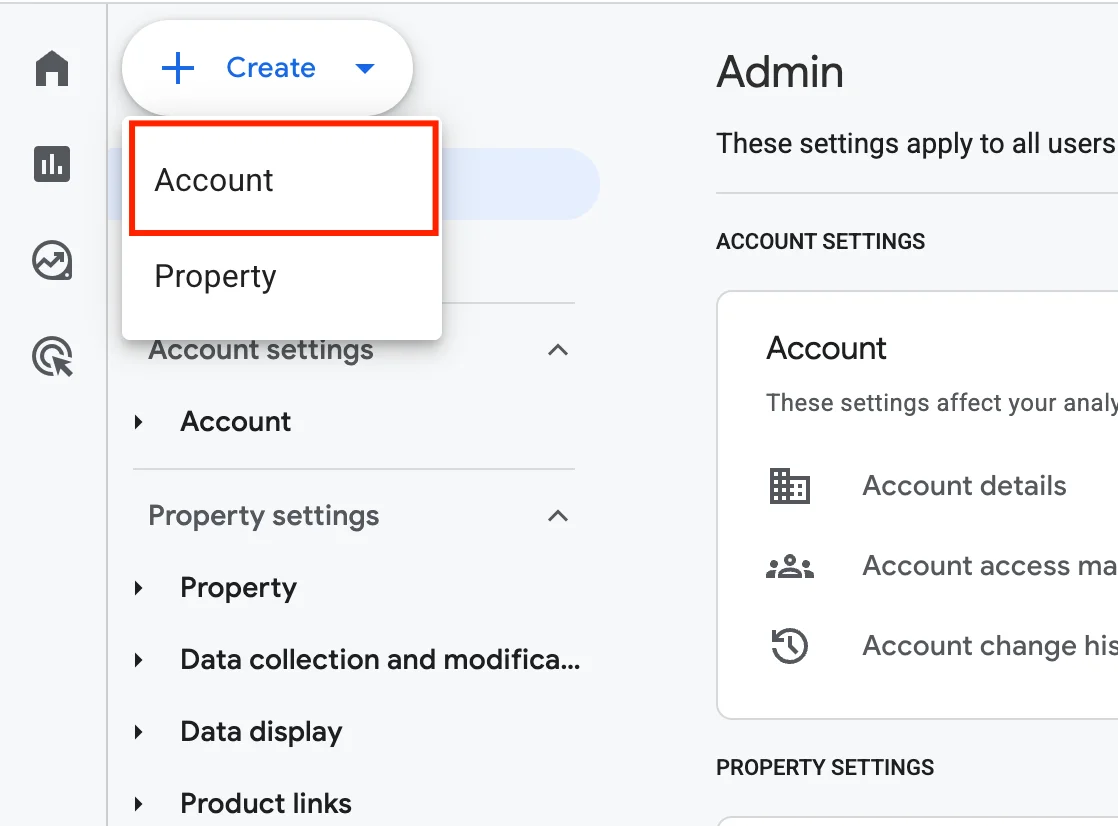This screenshot has width=1118, height=826.
Task: Expand the Account tree arrow
Action: [138, 422]
